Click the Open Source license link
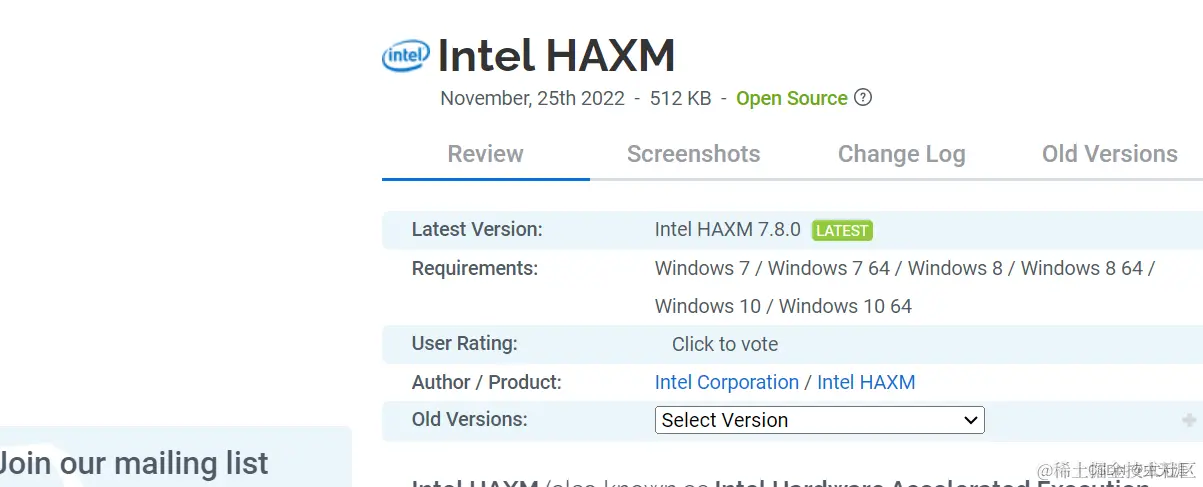Image resolution: width=1203 pixels, height=487 pixels. tap(792, 98)
